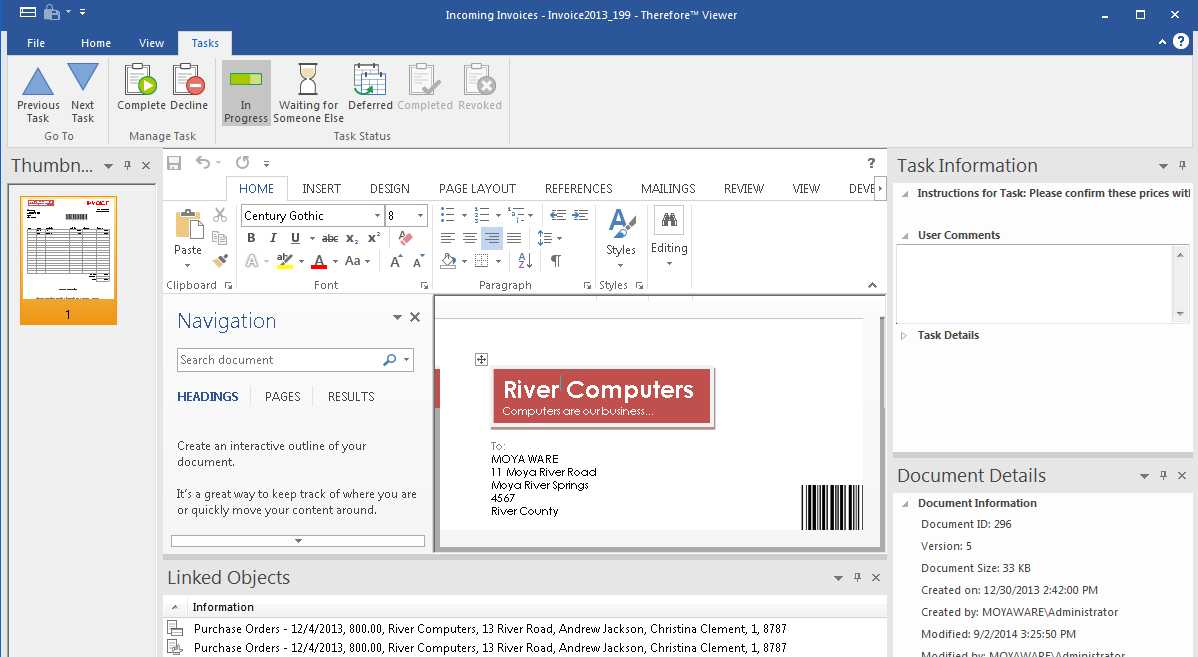Switch to the View ribbon tab

click(x=152, y=43)
